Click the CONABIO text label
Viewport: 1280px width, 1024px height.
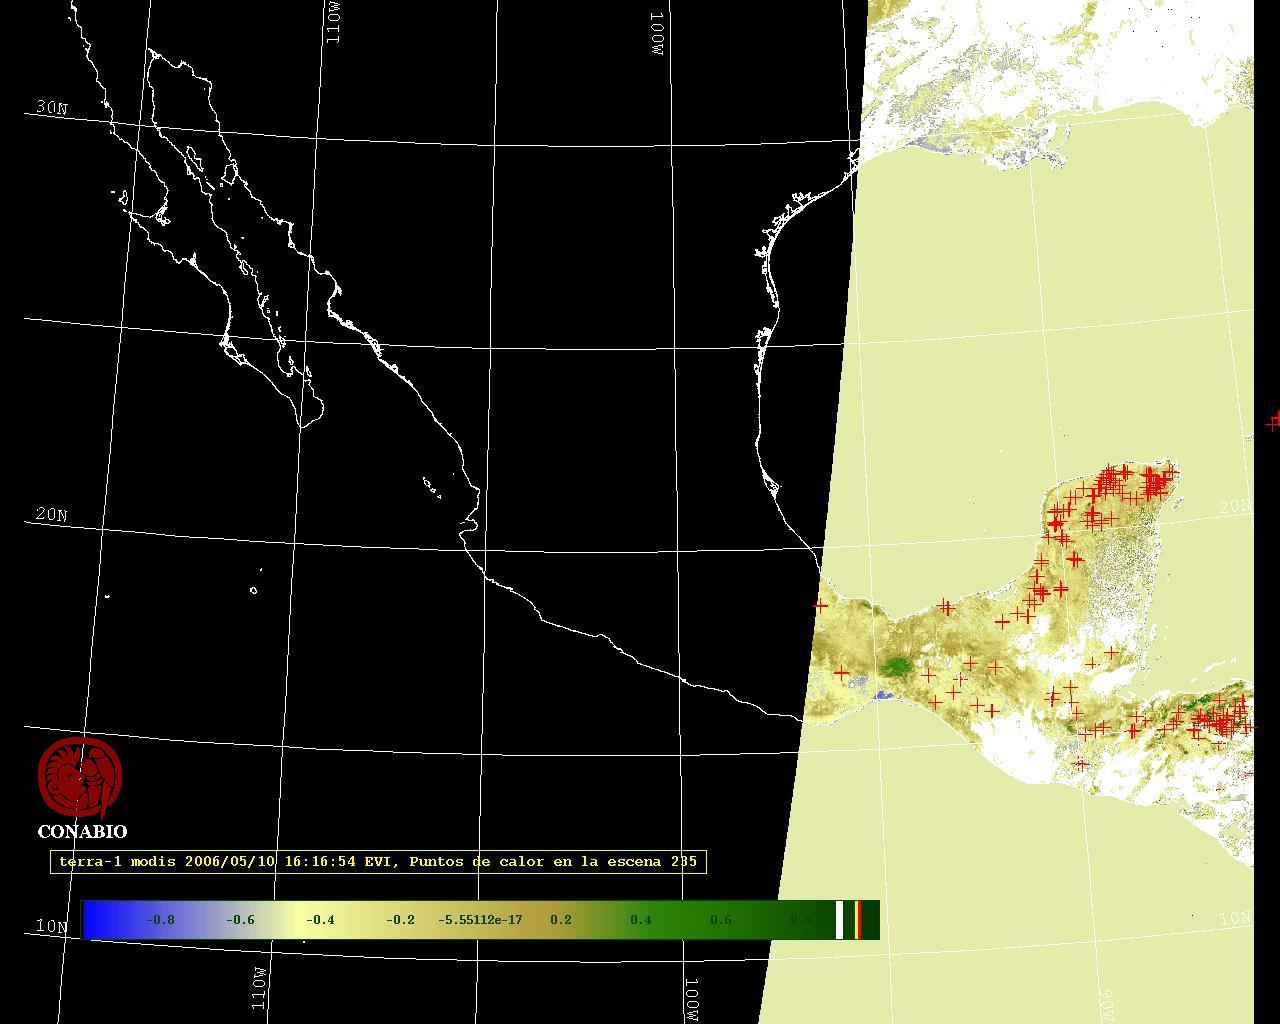click(82, 832)
